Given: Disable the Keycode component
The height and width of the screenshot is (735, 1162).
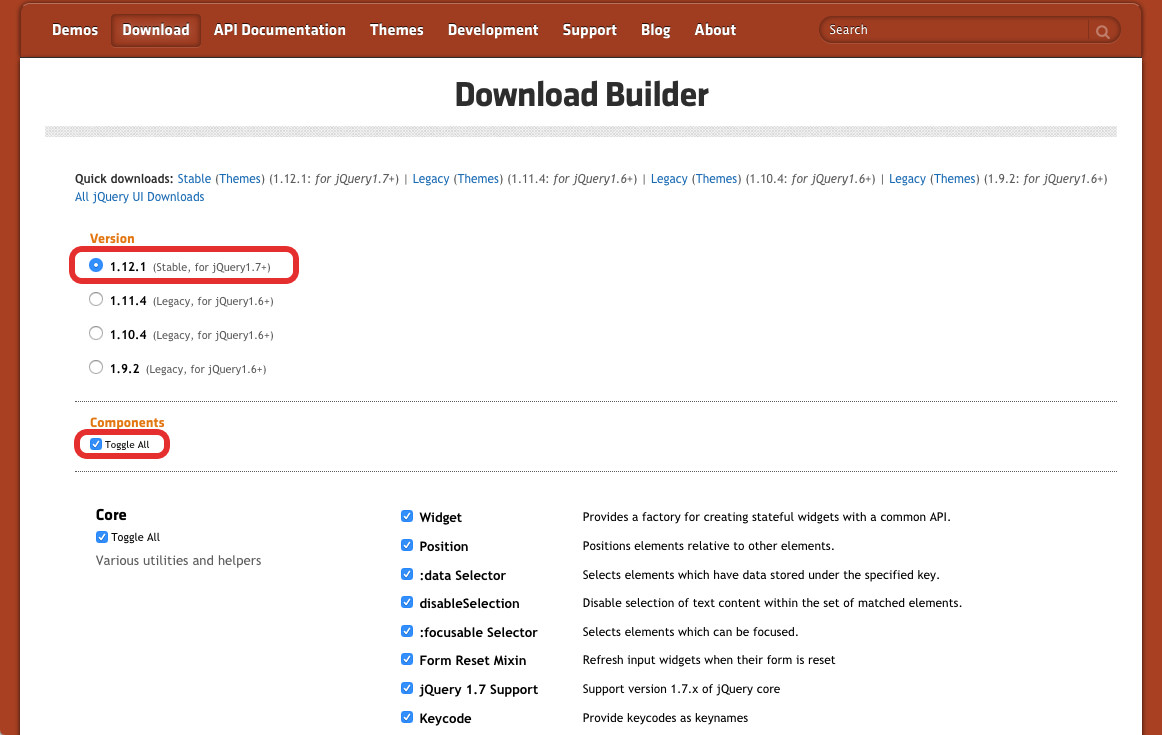Looking at the screenshot, I should (407, 717).
